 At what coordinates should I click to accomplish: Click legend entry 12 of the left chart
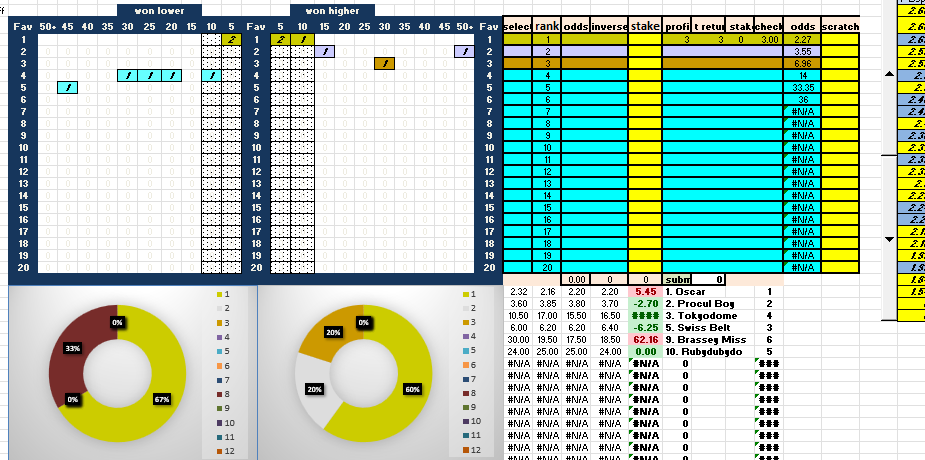pyautogui.click(x=226, y=450)
